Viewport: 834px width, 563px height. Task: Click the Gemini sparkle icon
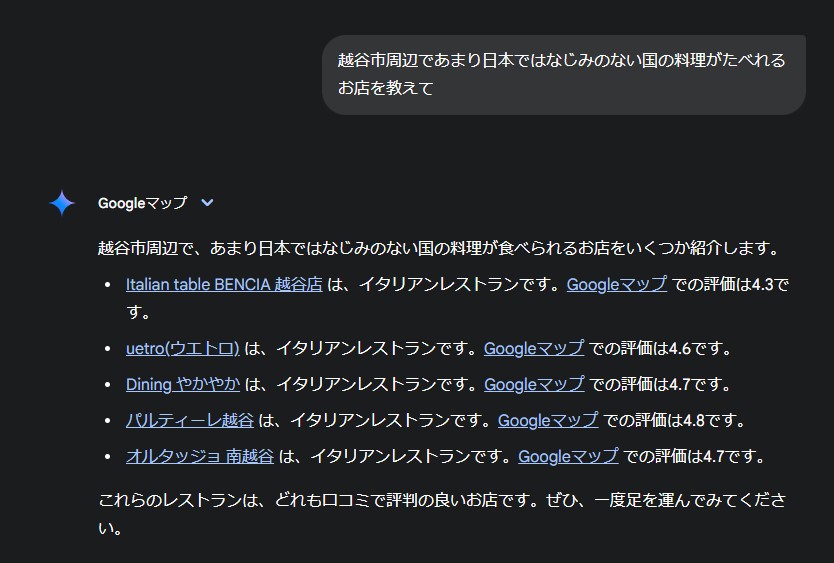(62, 203)
